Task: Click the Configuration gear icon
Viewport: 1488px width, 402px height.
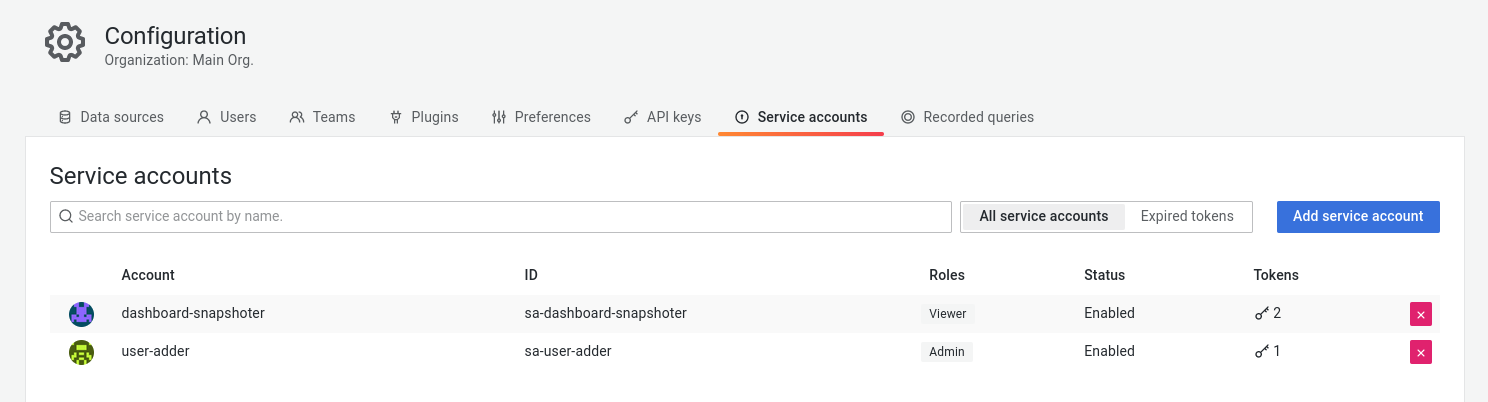Action: pos(65,42)
